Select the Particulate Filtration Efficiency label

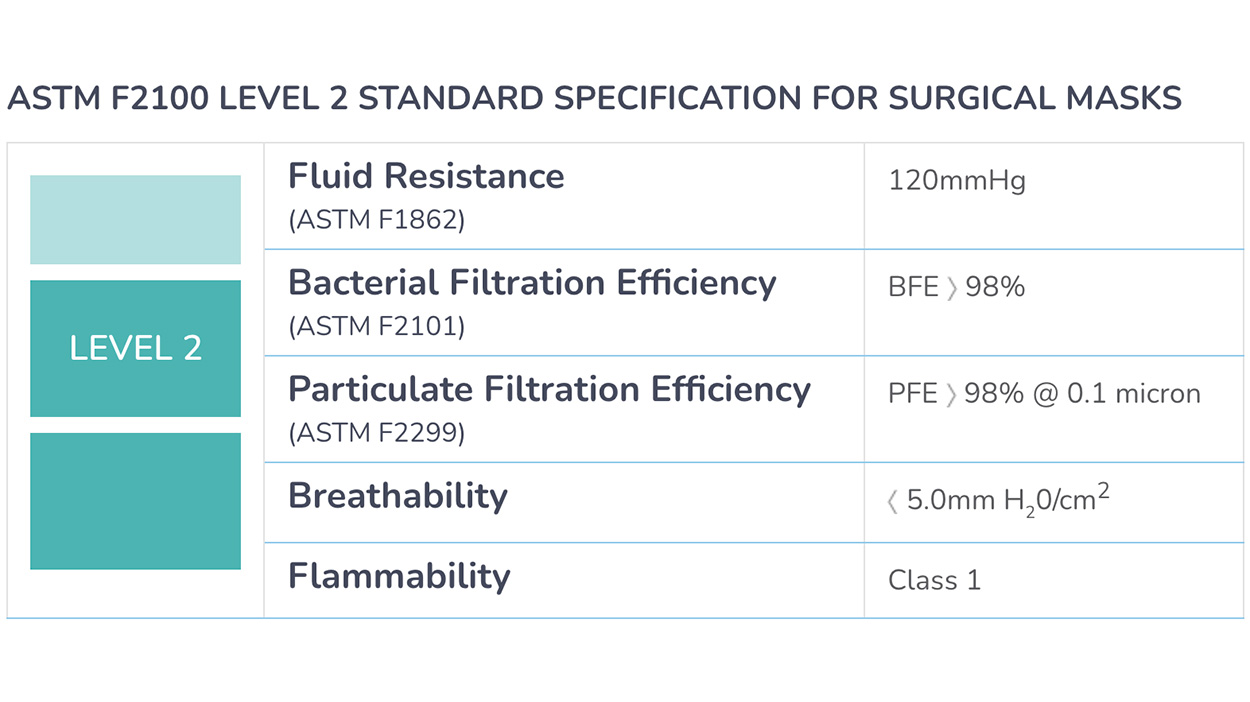(549, 389)
